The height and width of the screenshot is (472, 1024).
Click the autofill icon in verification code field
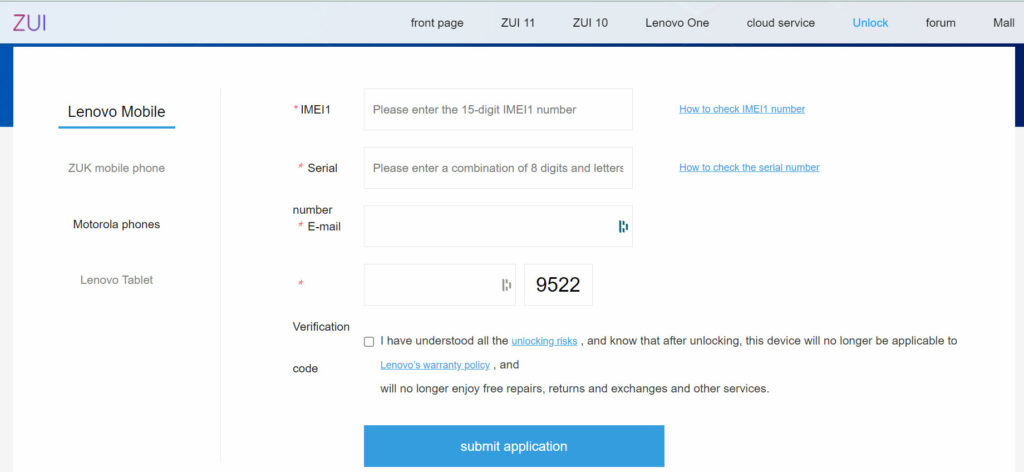[x=506, y=285]
